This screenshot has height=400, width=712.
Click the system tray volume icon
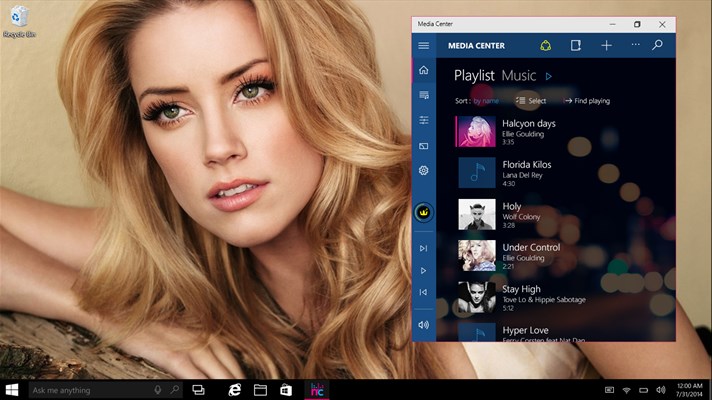(x=661, y=390)
